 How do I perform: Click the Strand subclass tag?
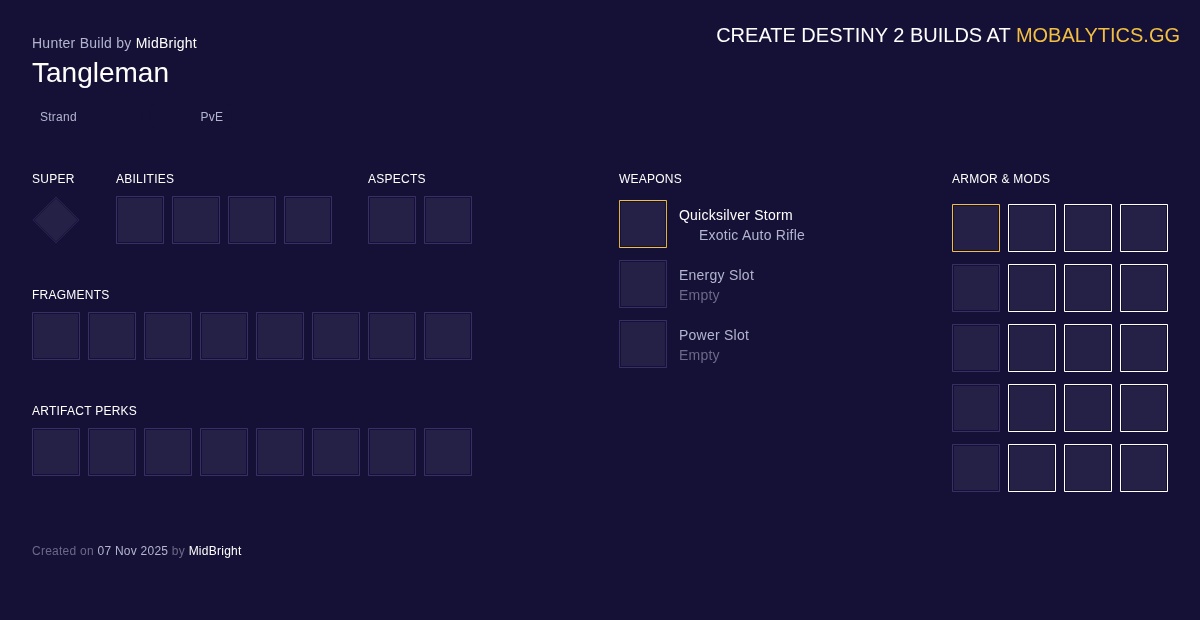[x=58, y=117]
